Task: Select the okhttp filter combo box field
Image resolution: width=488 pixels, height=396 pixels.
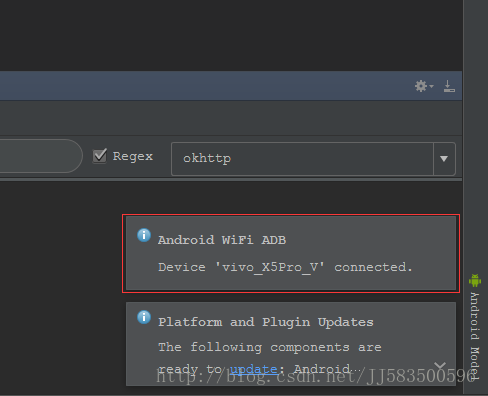Action: click(x=313, y=159)
